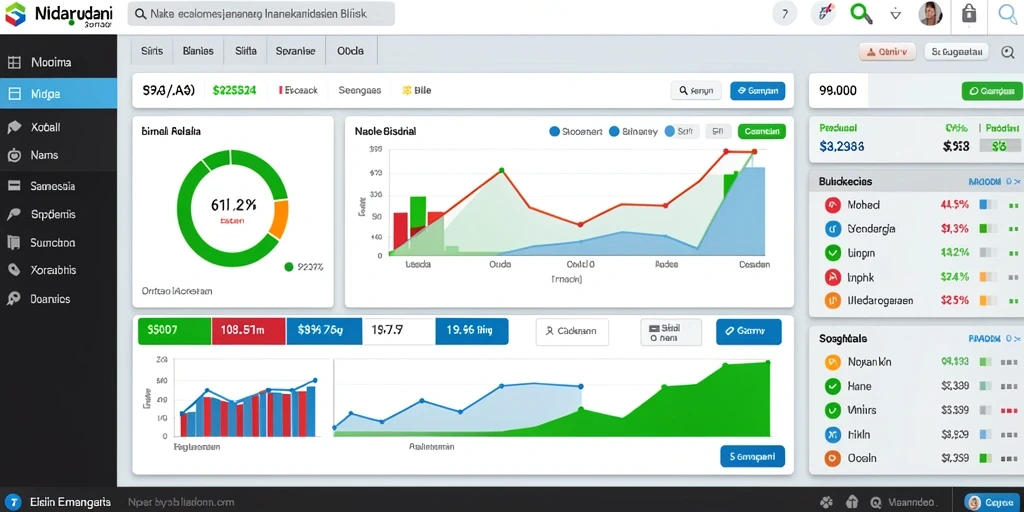Switch to the Blanies tab

pos(198,50)
